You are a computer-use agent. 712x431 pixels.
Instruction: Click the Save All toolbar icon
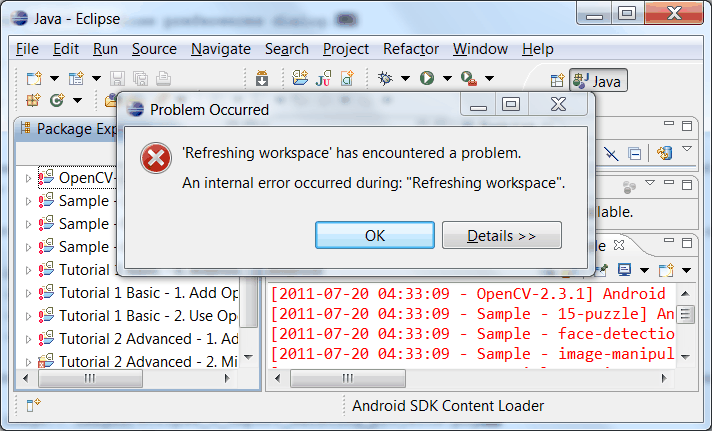[x=140, y=79]
